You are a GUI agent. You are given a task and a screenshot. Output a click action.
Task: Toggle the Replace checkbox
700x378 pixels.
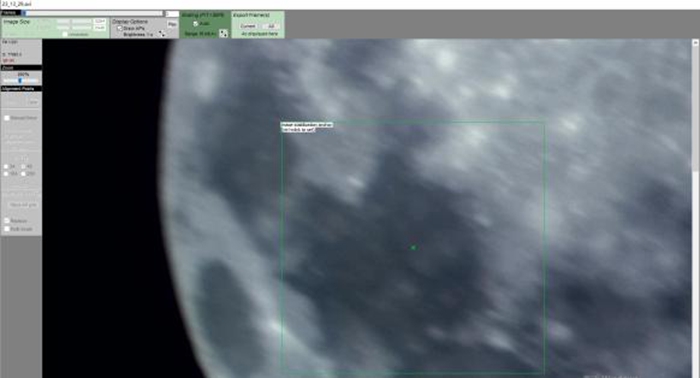(x=7, y=220)
